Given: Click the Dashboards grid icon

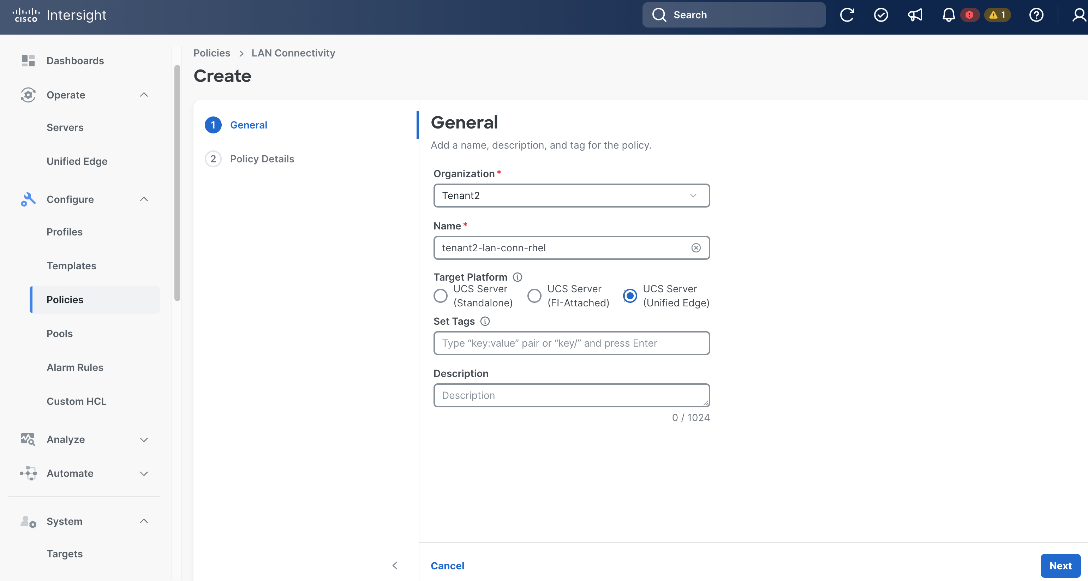Looking at the screenshot, I should pos(28,60).
